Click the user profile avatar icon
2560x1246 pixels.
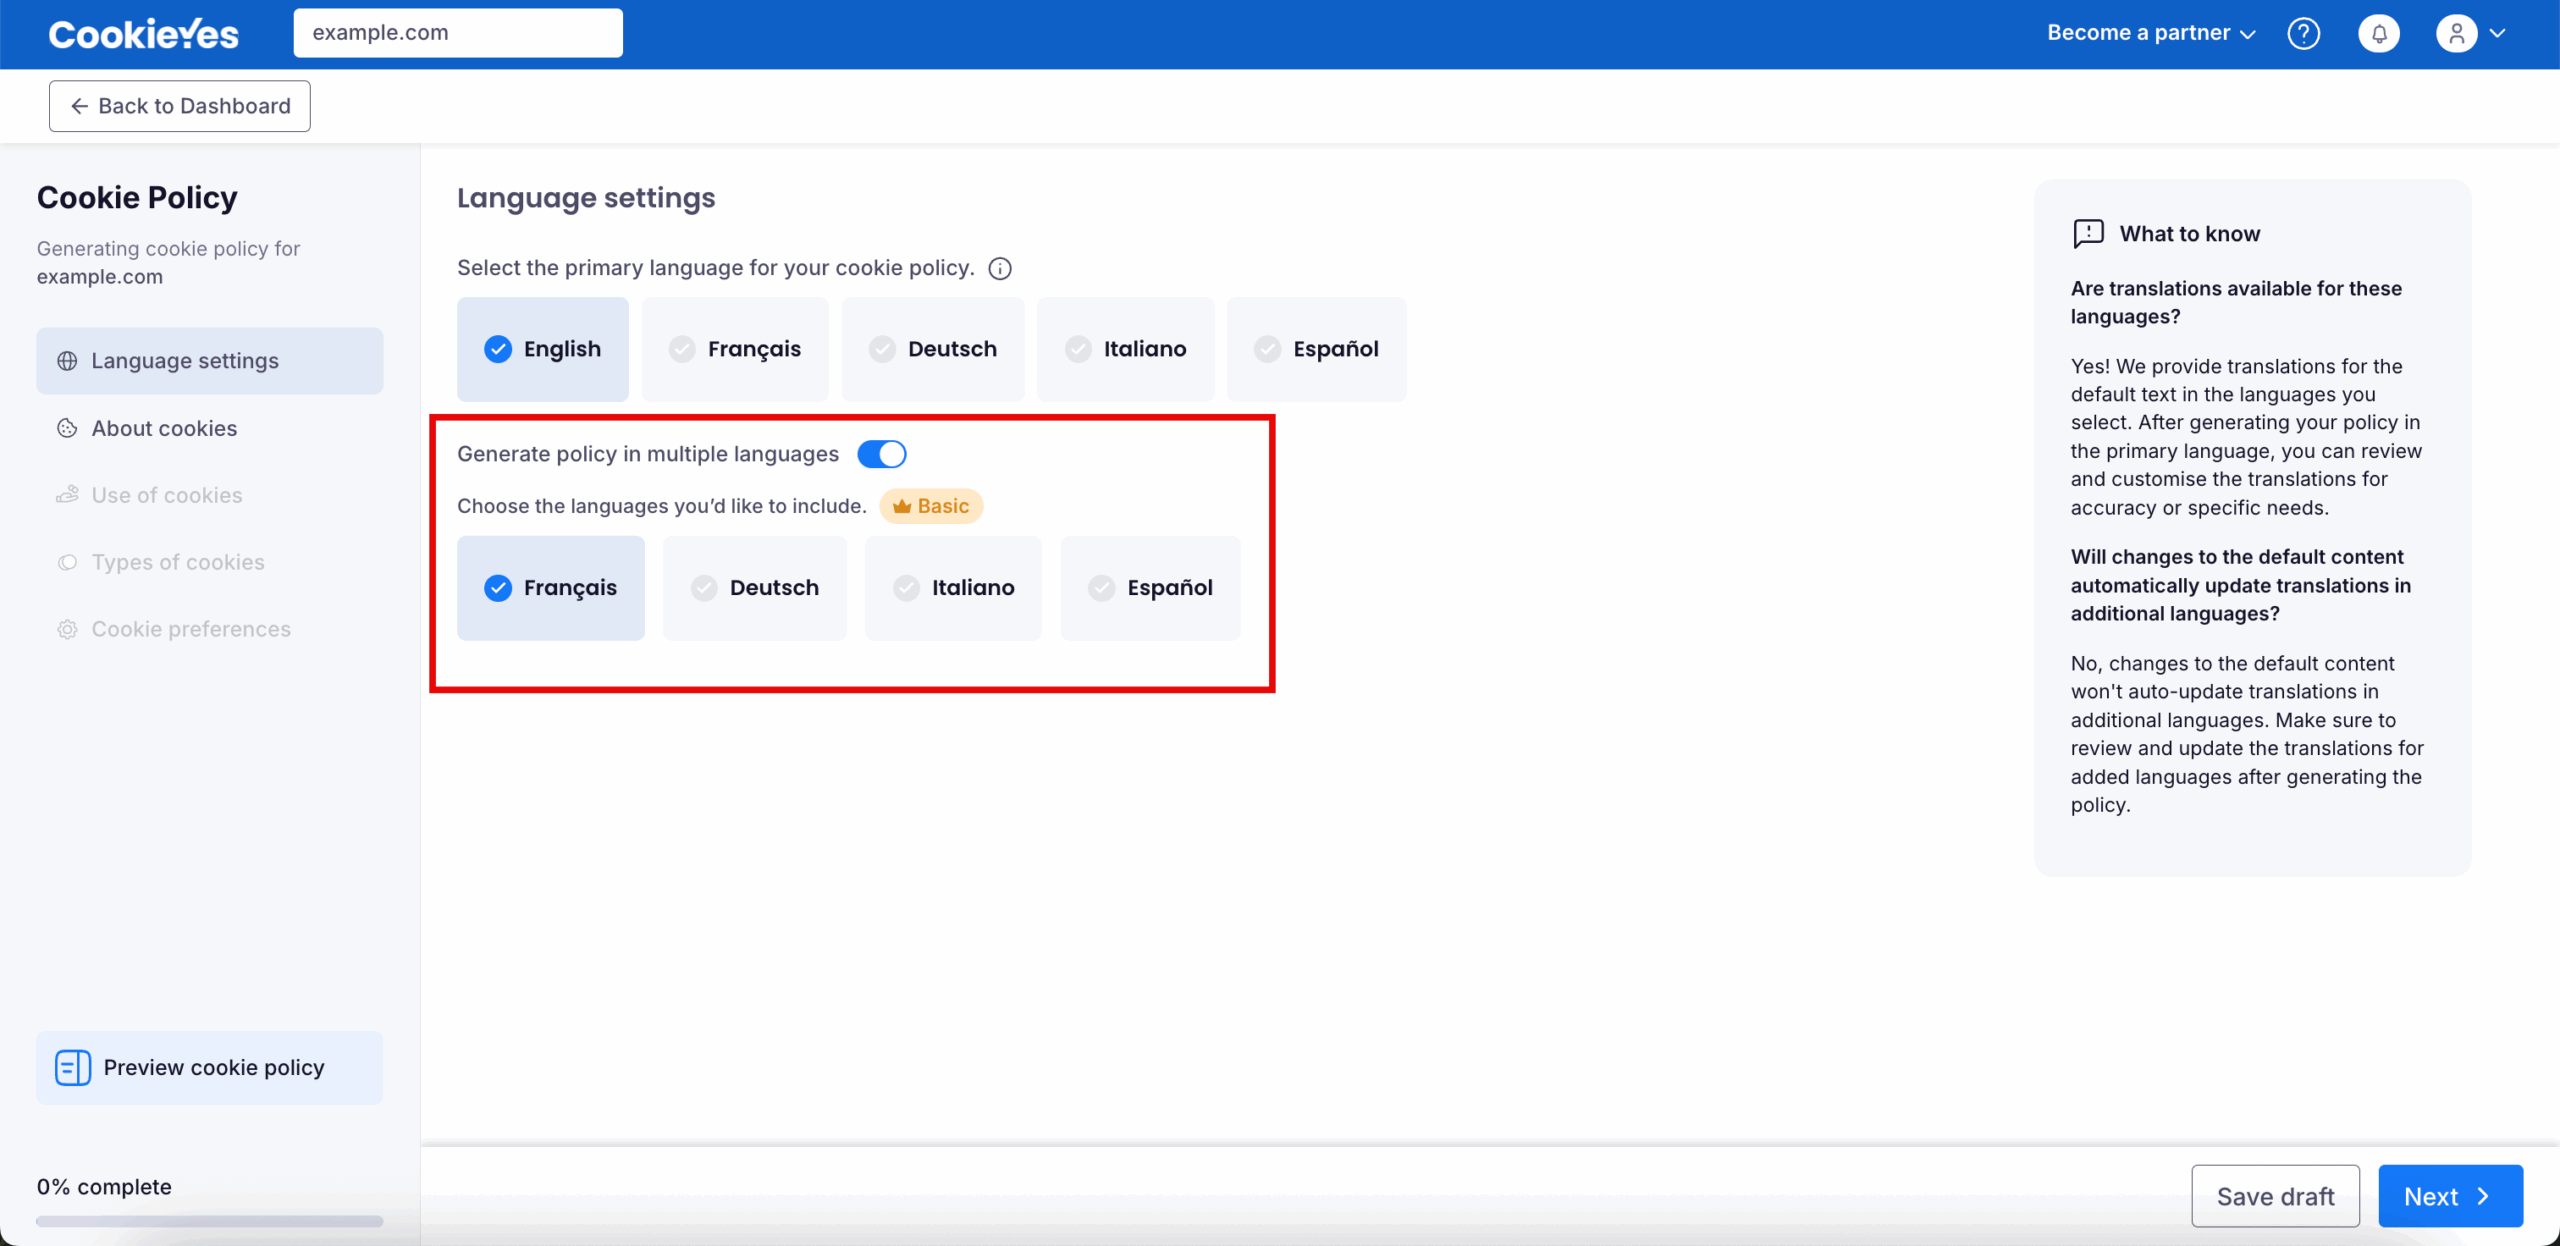pyautogui.click(x=2456, y=34)
